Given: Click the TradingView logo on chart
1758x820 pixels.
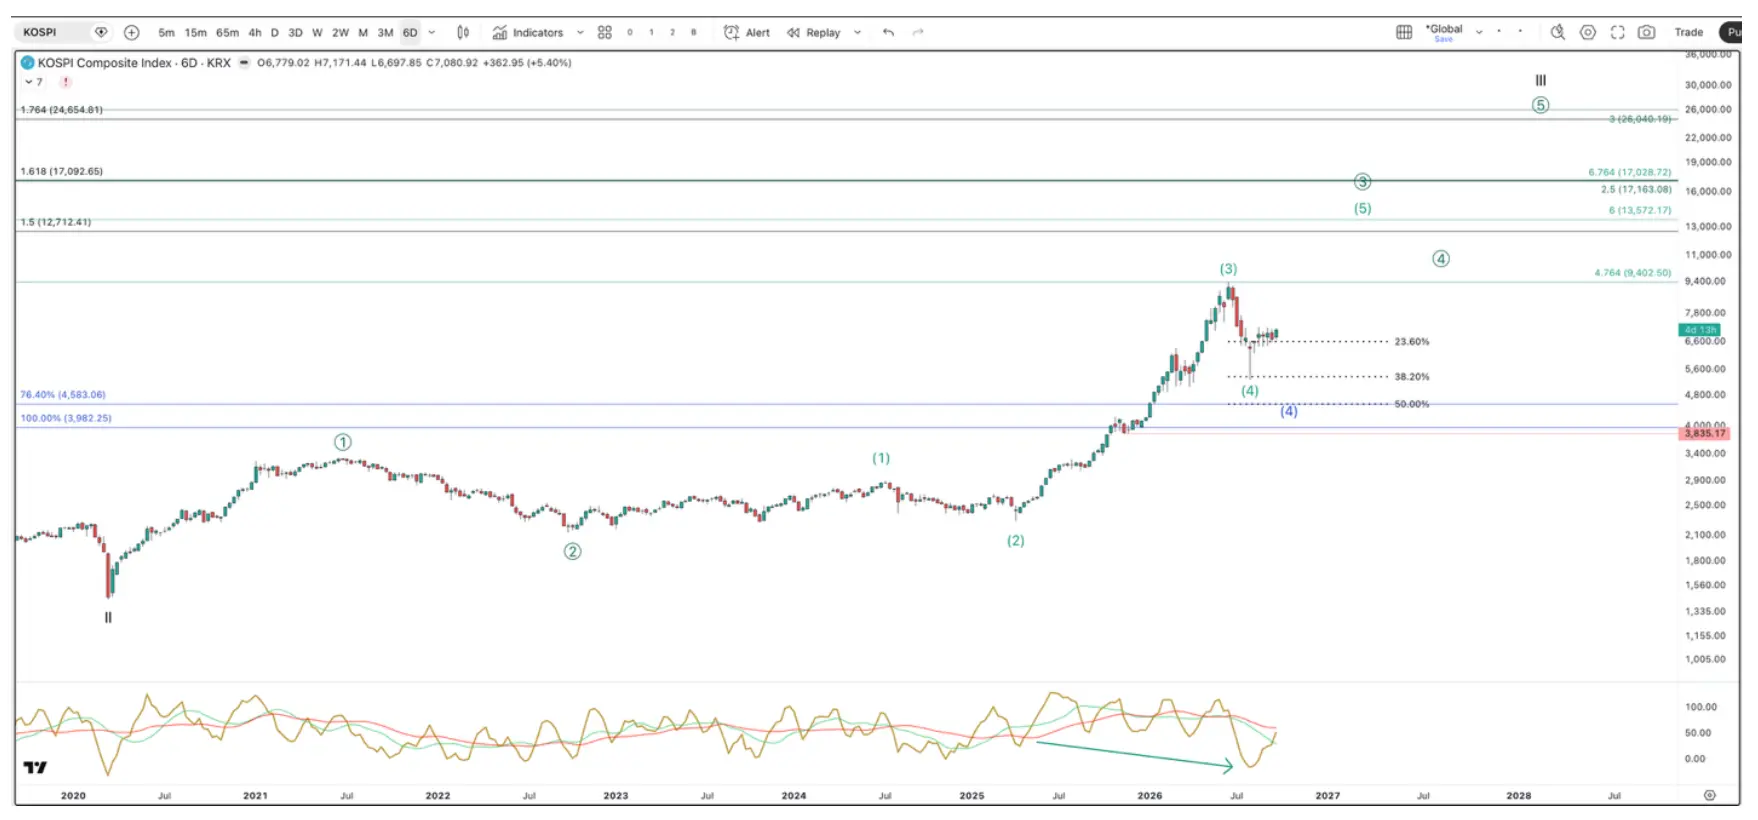Looking at the screenshot, I should 35,767.
